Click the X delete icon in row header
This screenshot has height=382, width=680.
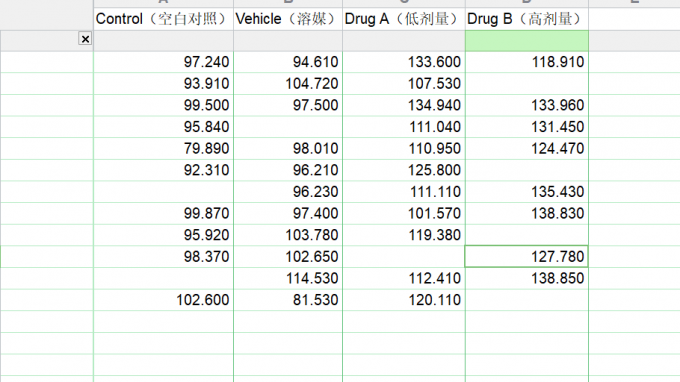[85, 39]
